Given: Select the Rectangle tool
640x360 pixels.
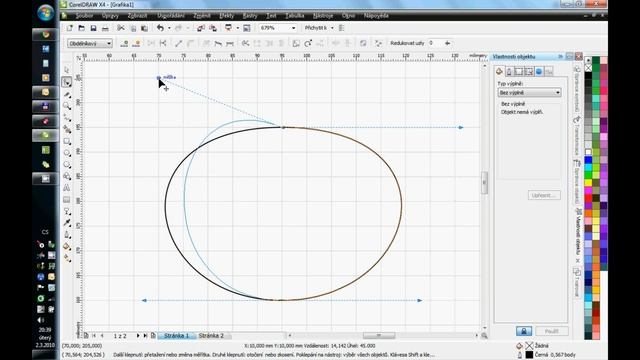Looking at the screenshot, I should (67, 142).
